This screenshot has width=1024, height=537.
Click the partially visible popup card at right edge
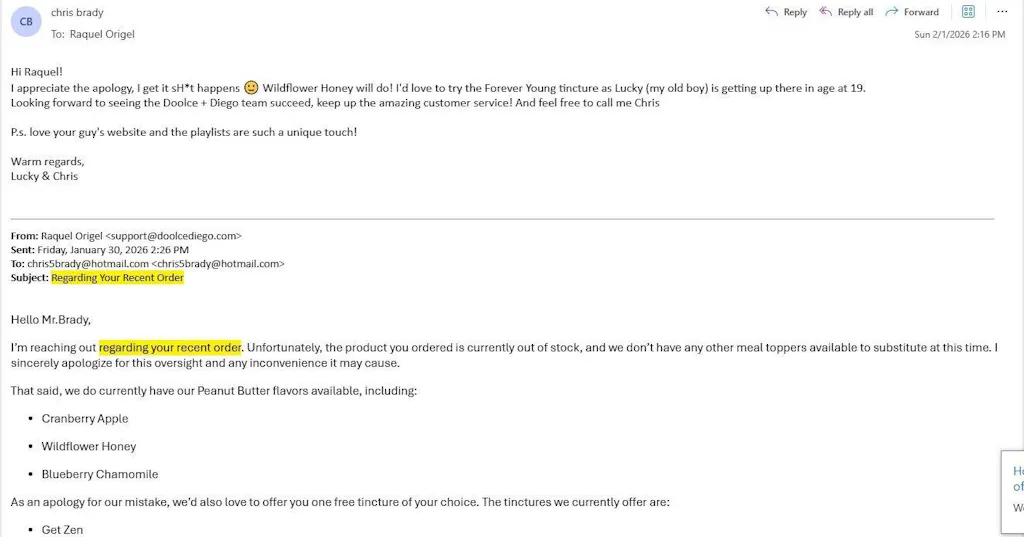1013,491
